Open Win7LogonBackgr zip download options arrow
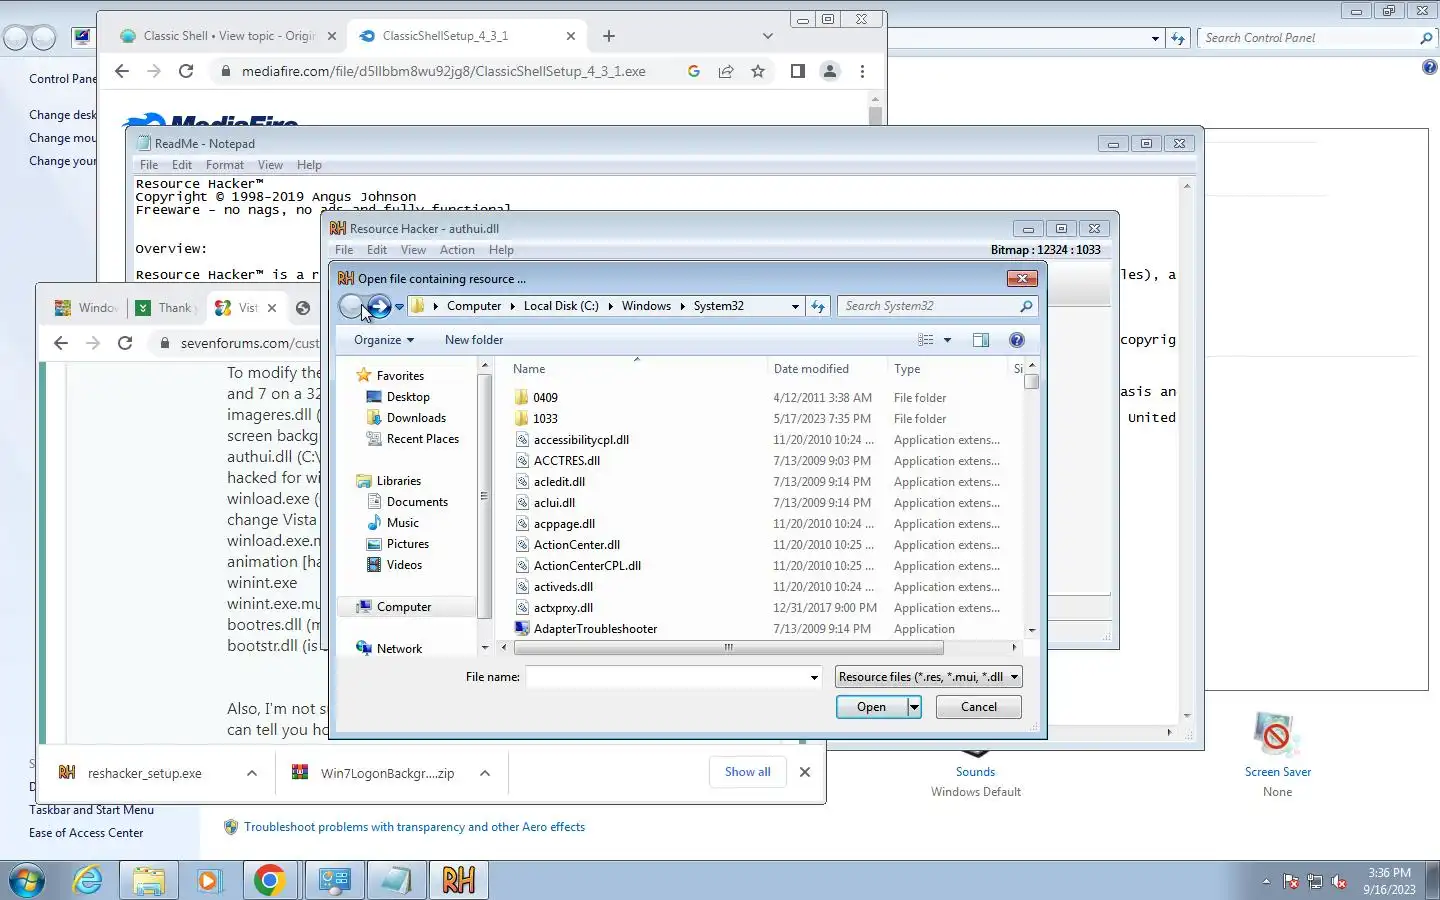This screenshot has width=1440, height=900. [485, 773]
